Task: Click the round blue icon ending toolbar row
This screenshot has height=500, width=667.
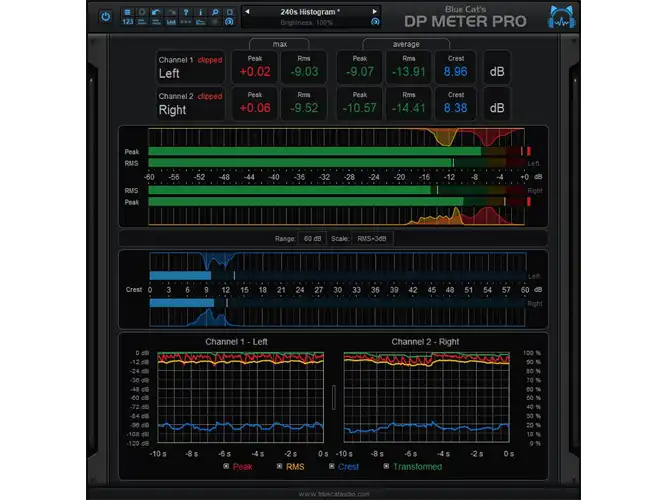Action: coord(230,22)
